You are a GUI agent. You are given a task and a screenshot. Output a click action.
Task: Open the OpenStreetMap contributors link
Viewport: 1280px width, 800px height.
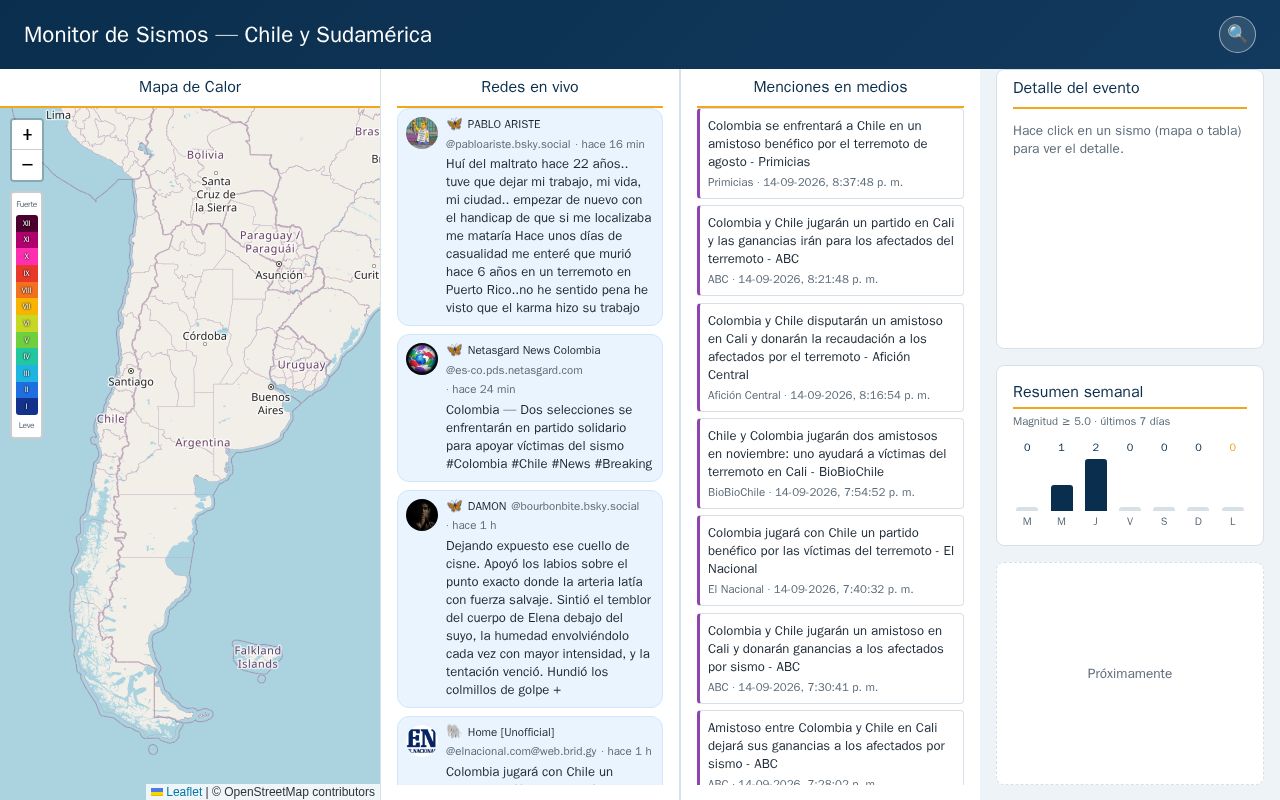coord(299,792)
